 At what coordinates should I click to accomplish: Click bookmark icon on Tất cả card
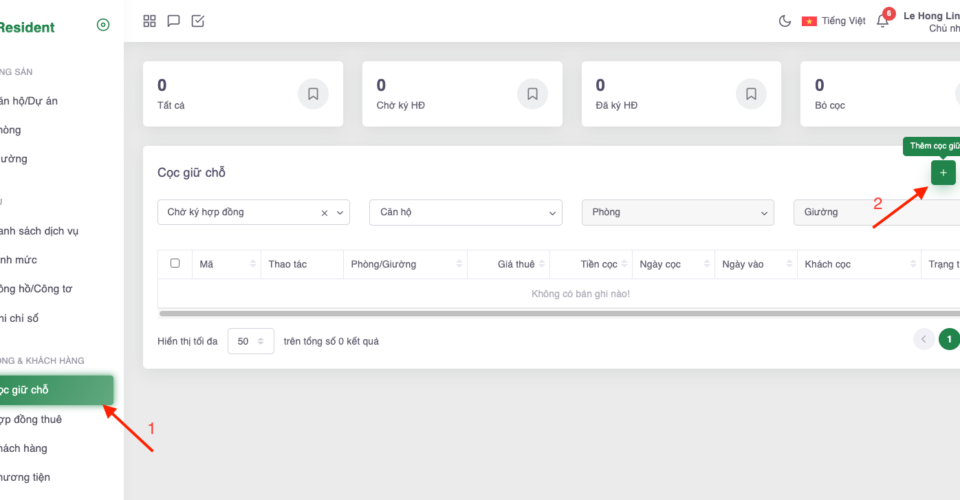click(313, 94)
